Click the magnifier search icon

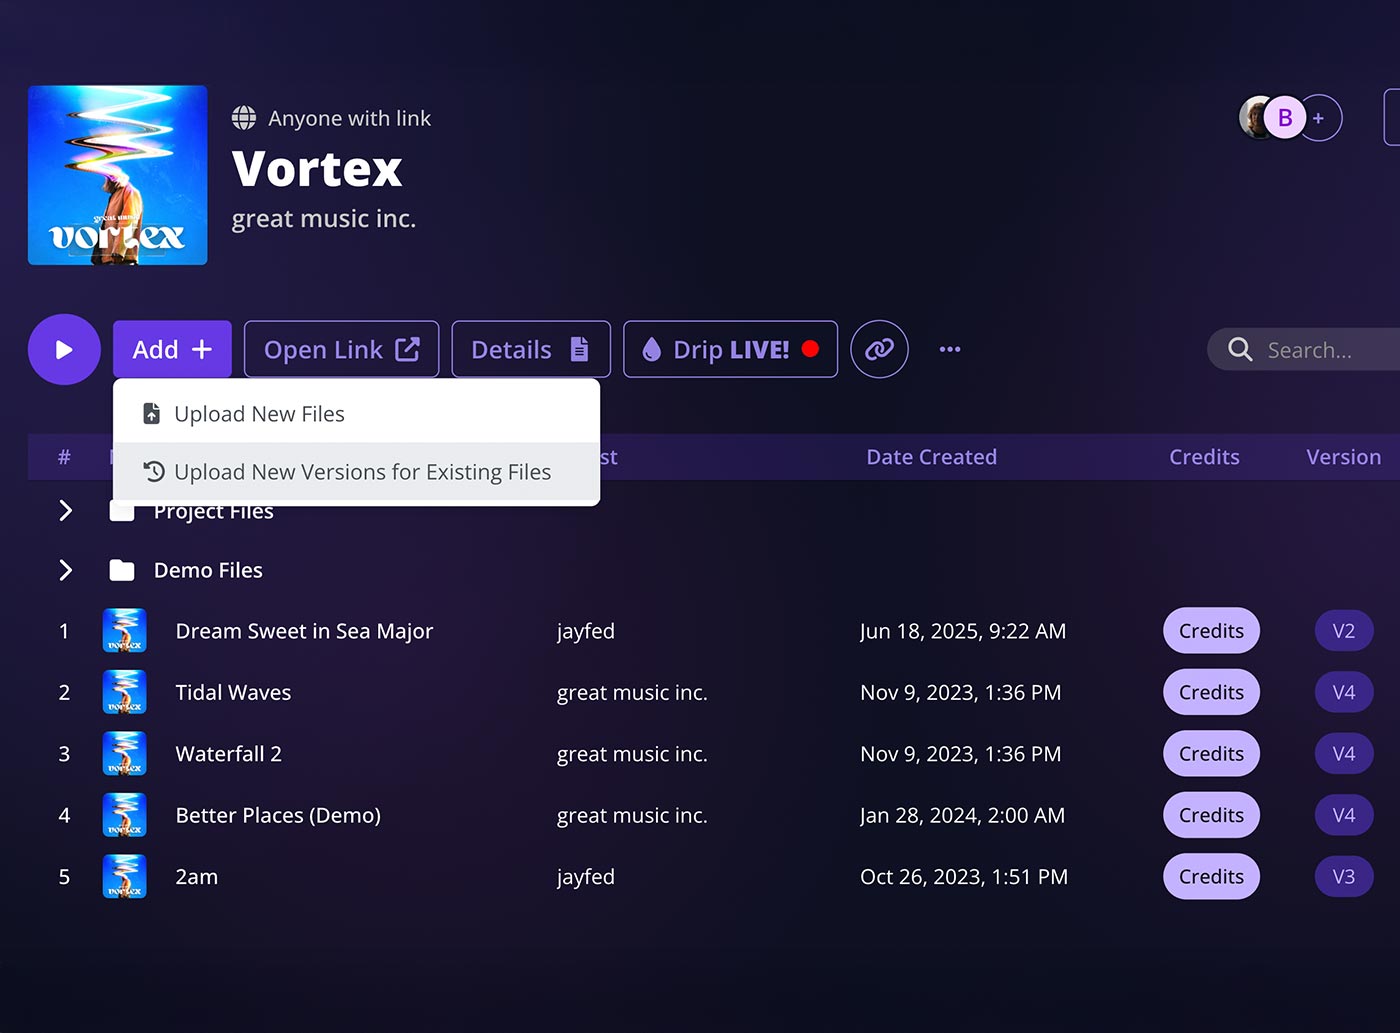click(x=1240, y=349)
